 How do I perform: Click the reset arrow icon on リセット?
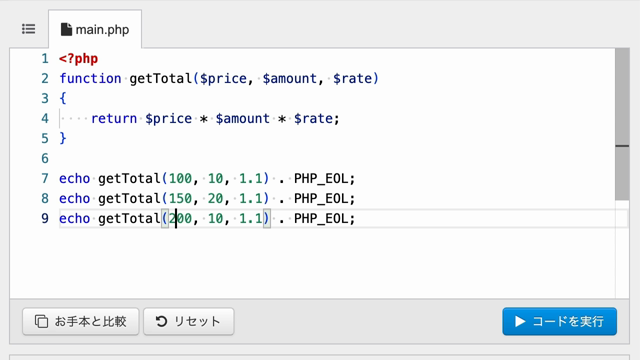pyautogui.click(x=161, y=322)
